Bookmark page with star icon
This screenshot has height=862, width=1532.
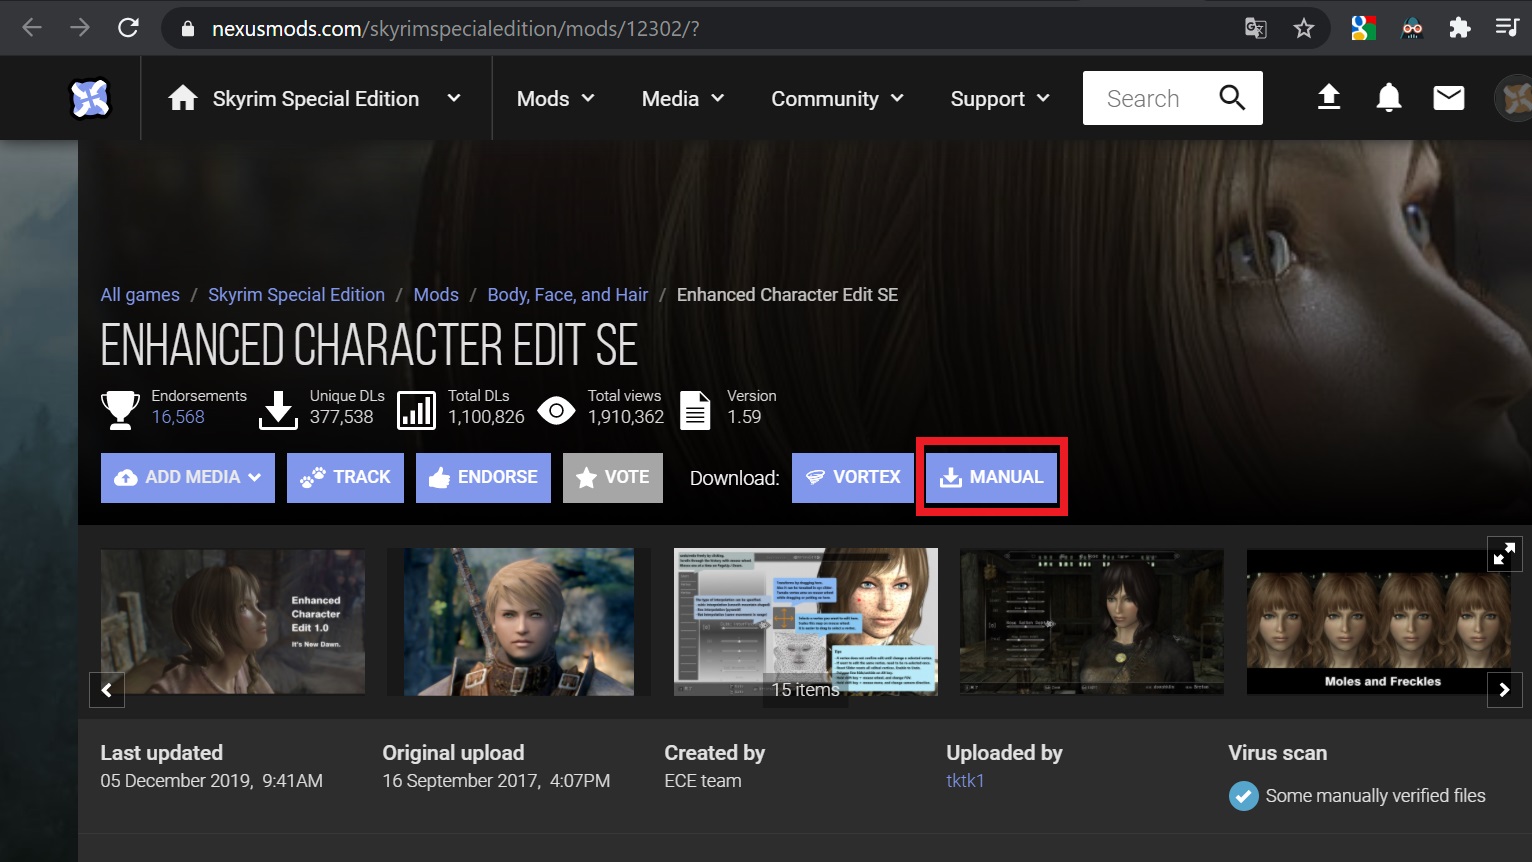tap(1303, 28)
